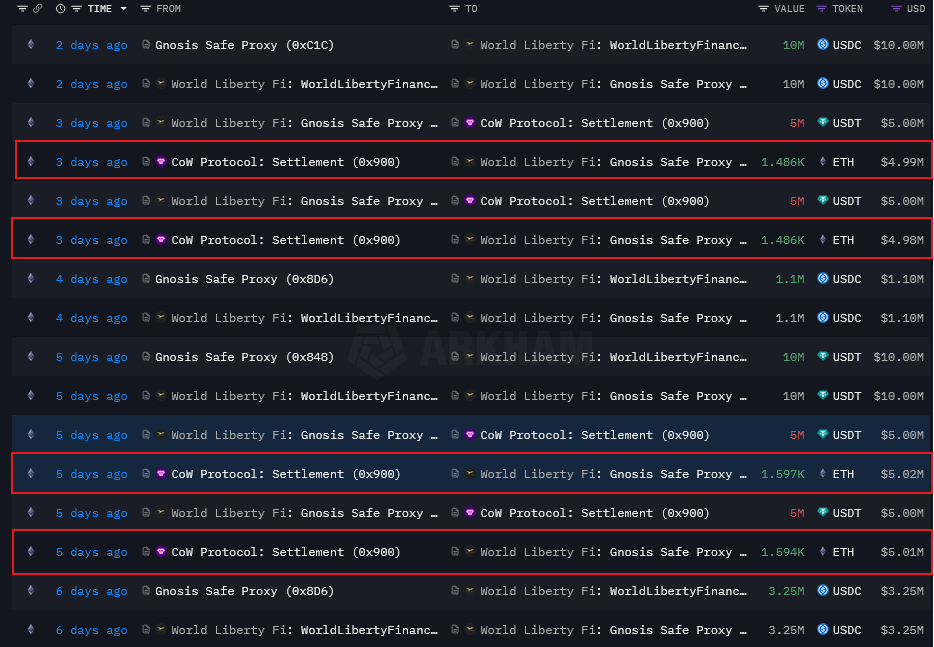The height and width of the screenshot is (647, 934).
Task: Open CoW Protocol: Settlement (0x900) sender in $4.98M row
Action: [x=286, y=240]
